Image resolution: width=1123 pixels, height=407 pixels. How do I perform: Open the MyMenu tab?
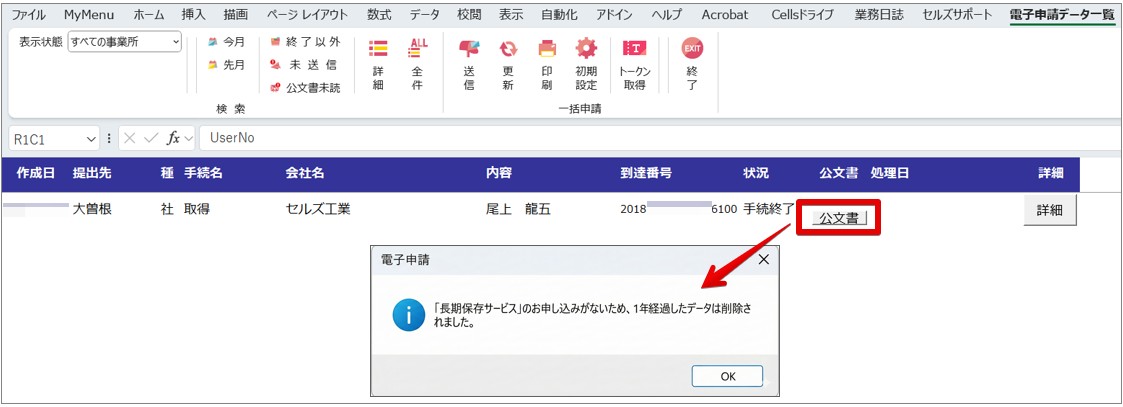(89, 14)
